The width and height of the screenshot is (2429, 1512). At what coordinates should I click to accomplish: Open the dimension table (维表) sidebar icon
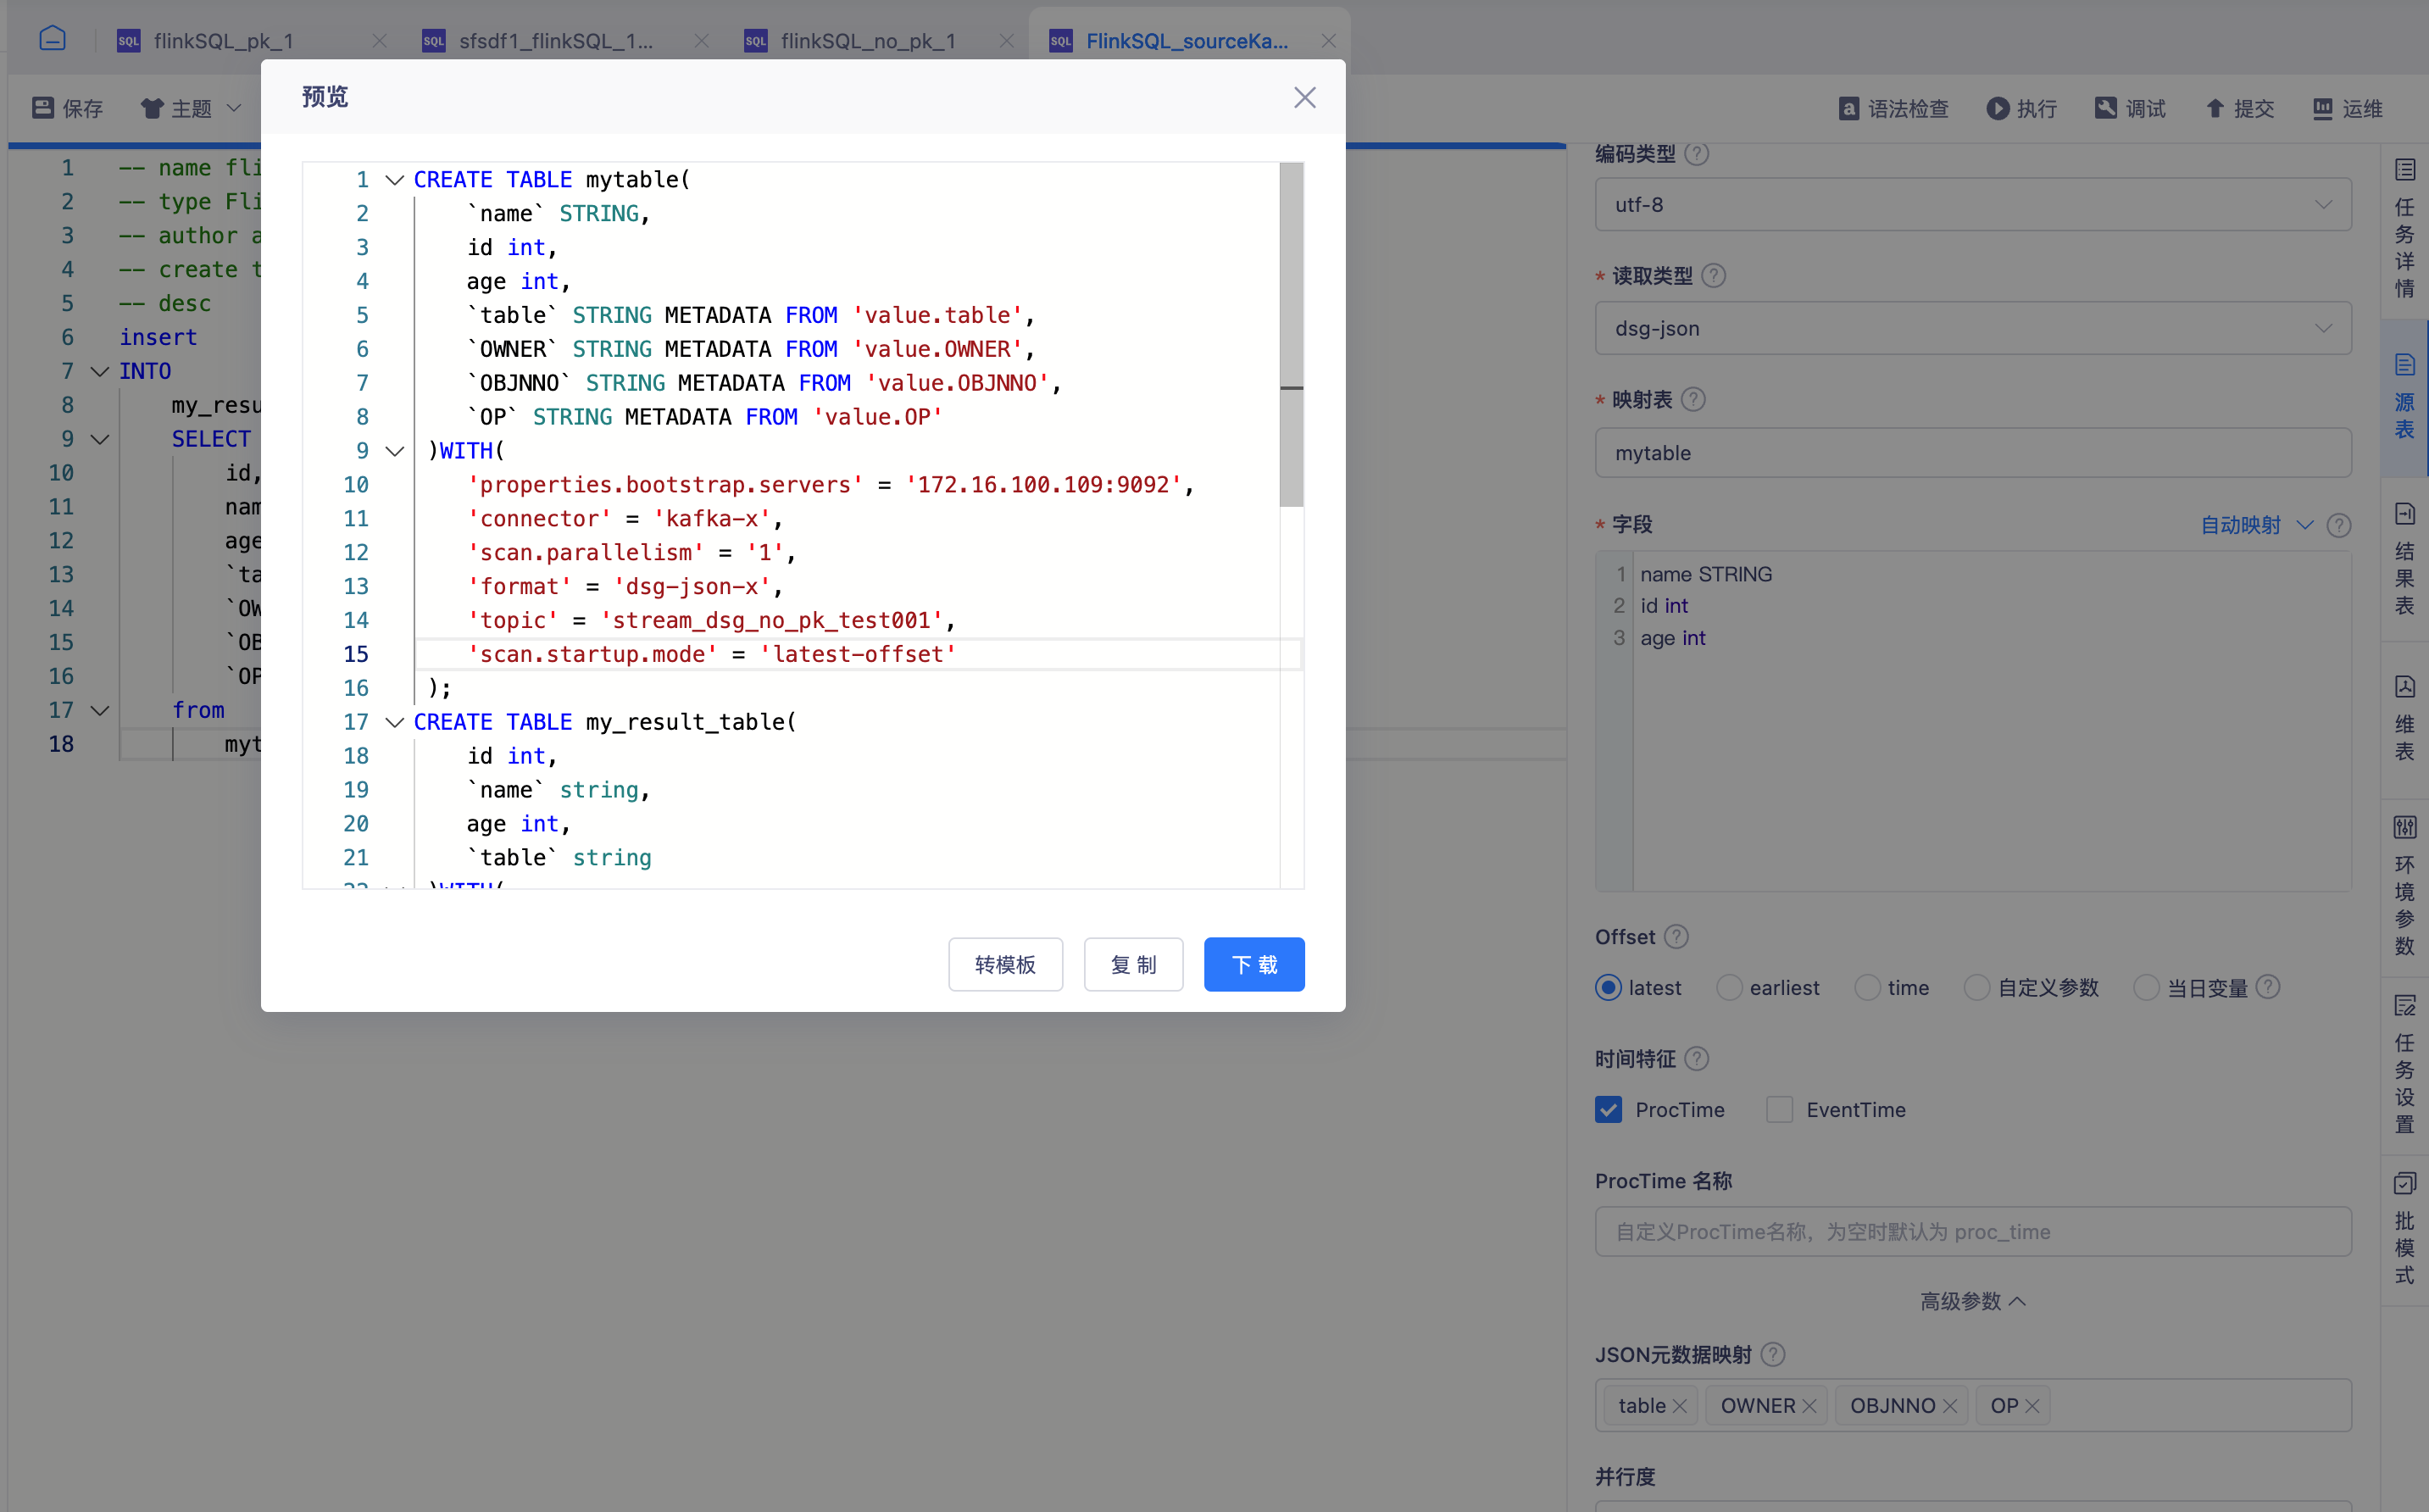[x=2404, y=687]
